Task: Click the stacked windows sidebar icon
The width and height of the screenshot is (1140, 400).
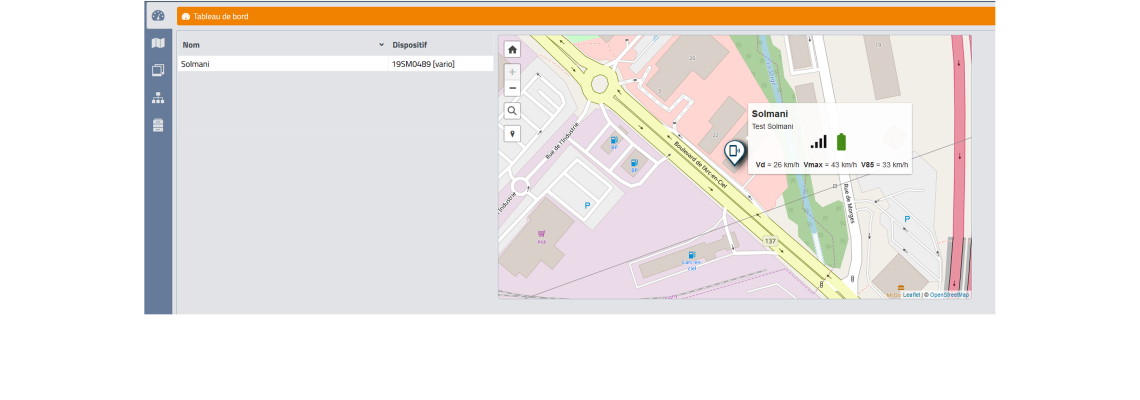Action: click(158, 70)
